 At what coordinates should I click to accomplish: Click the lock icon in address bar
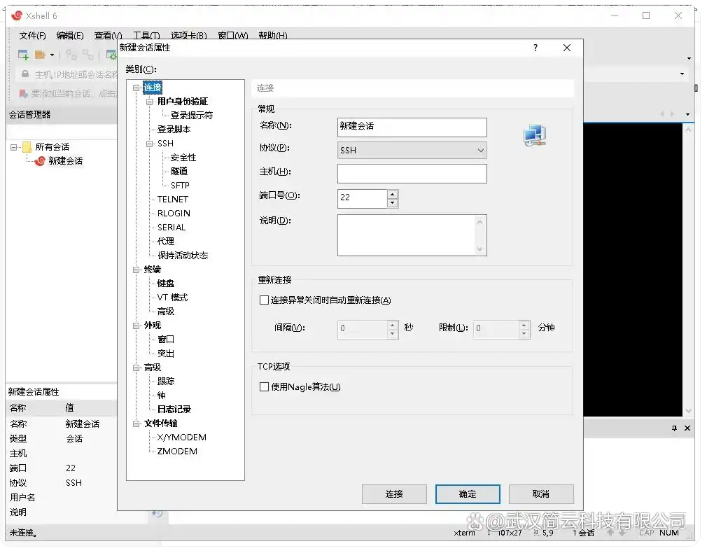(x=25, y=74)
